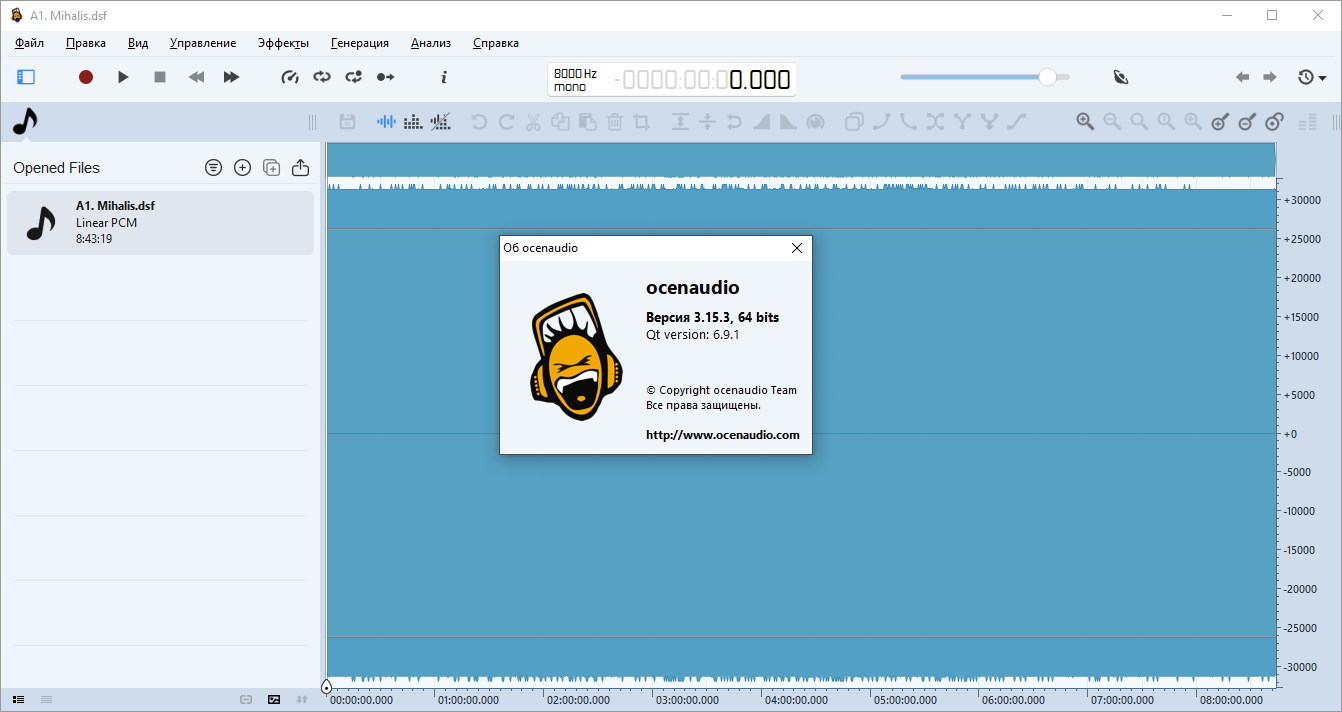Open the Справка menu
Image resolution: width=1342 pixels, height=712 pixels.
[x=496, y=43]
